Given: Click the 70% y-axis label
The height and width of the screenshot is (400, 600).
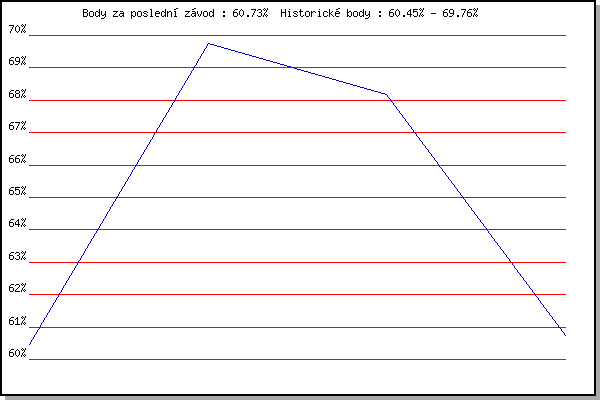Looking at the screenshot, I should 16,29.
